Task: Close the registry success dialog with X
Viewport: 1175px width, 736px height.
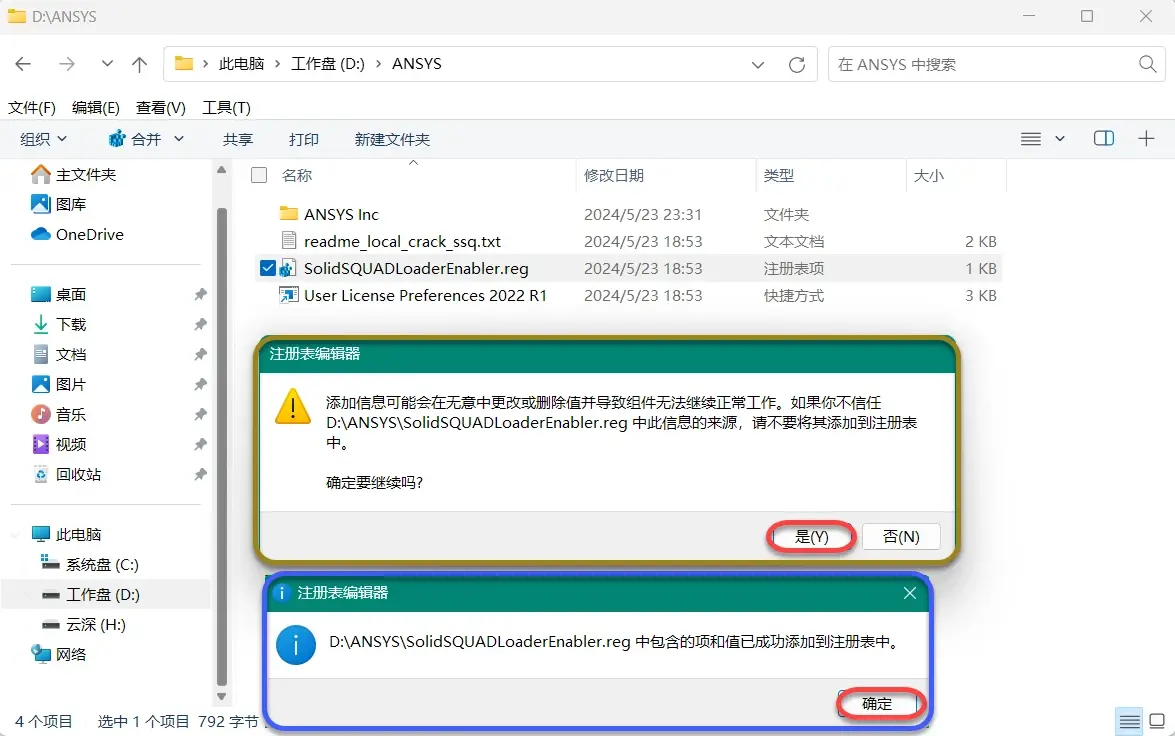Action: tap(910, 593)
